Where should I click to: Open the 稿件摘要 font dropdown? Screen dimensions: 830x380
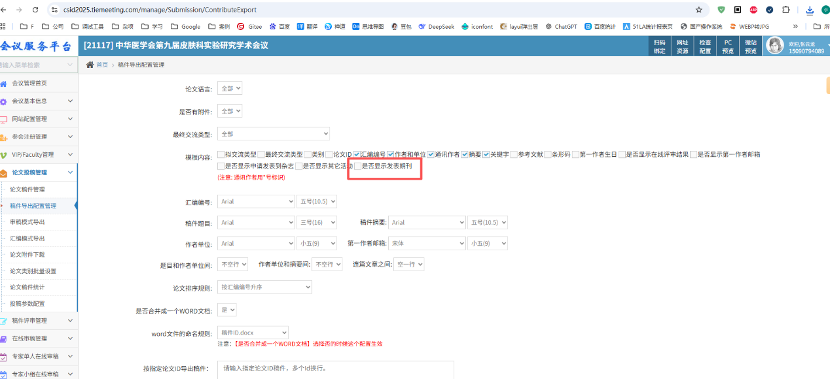tap(427, 223)
